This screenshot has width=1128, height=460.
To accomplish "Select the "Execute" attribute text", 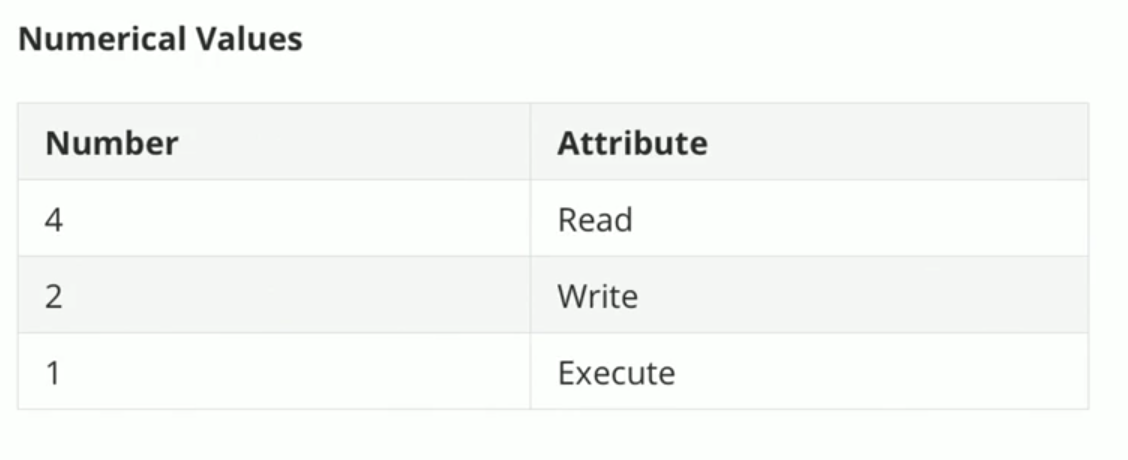I will [x=616, y=373].
